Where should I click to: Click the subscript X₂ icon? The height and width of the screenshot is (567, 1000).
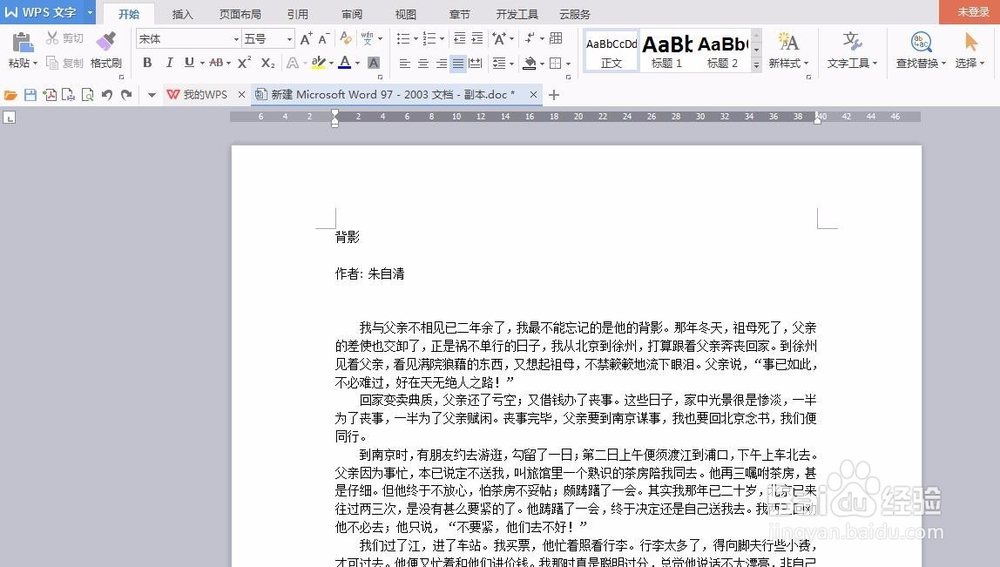(x=268, y=63)
